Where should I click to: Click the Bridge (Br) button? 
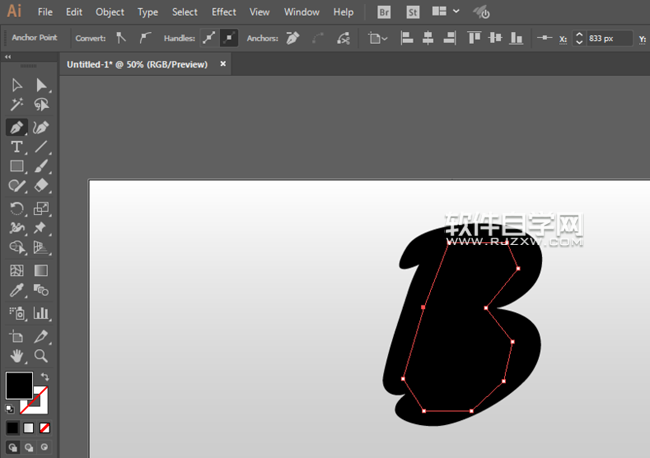[385, 12]
